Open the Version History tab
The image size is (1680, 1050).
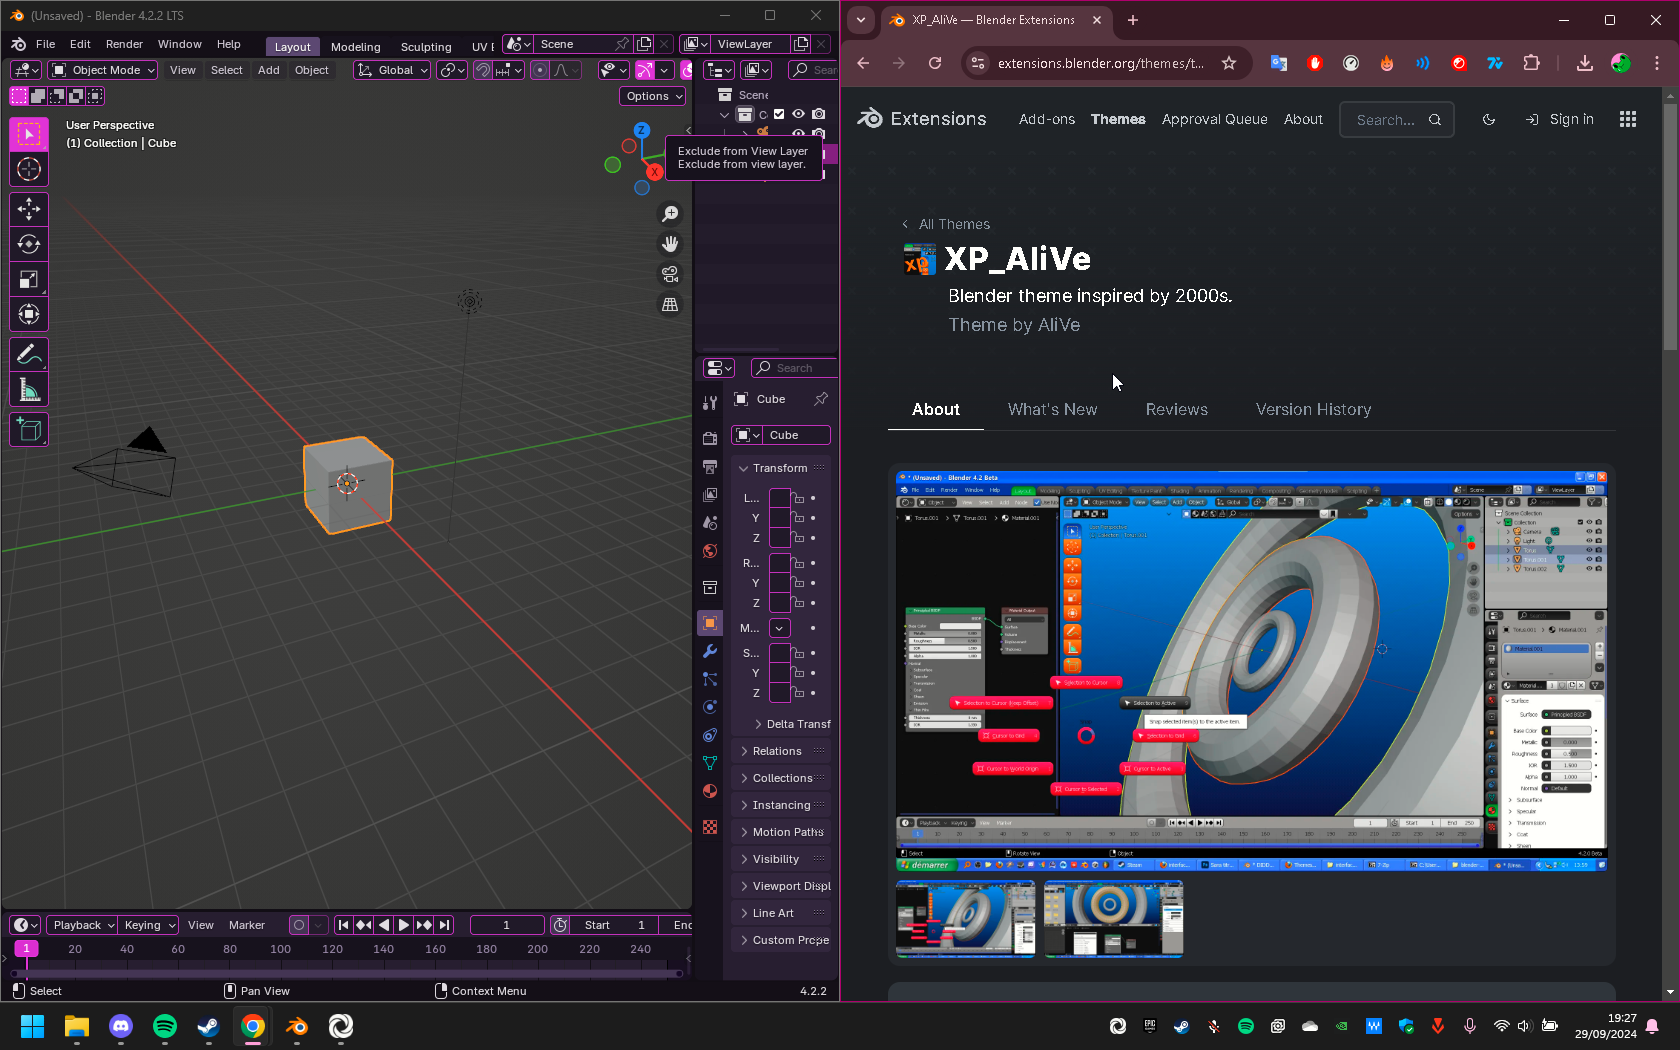coord(1313,410)
